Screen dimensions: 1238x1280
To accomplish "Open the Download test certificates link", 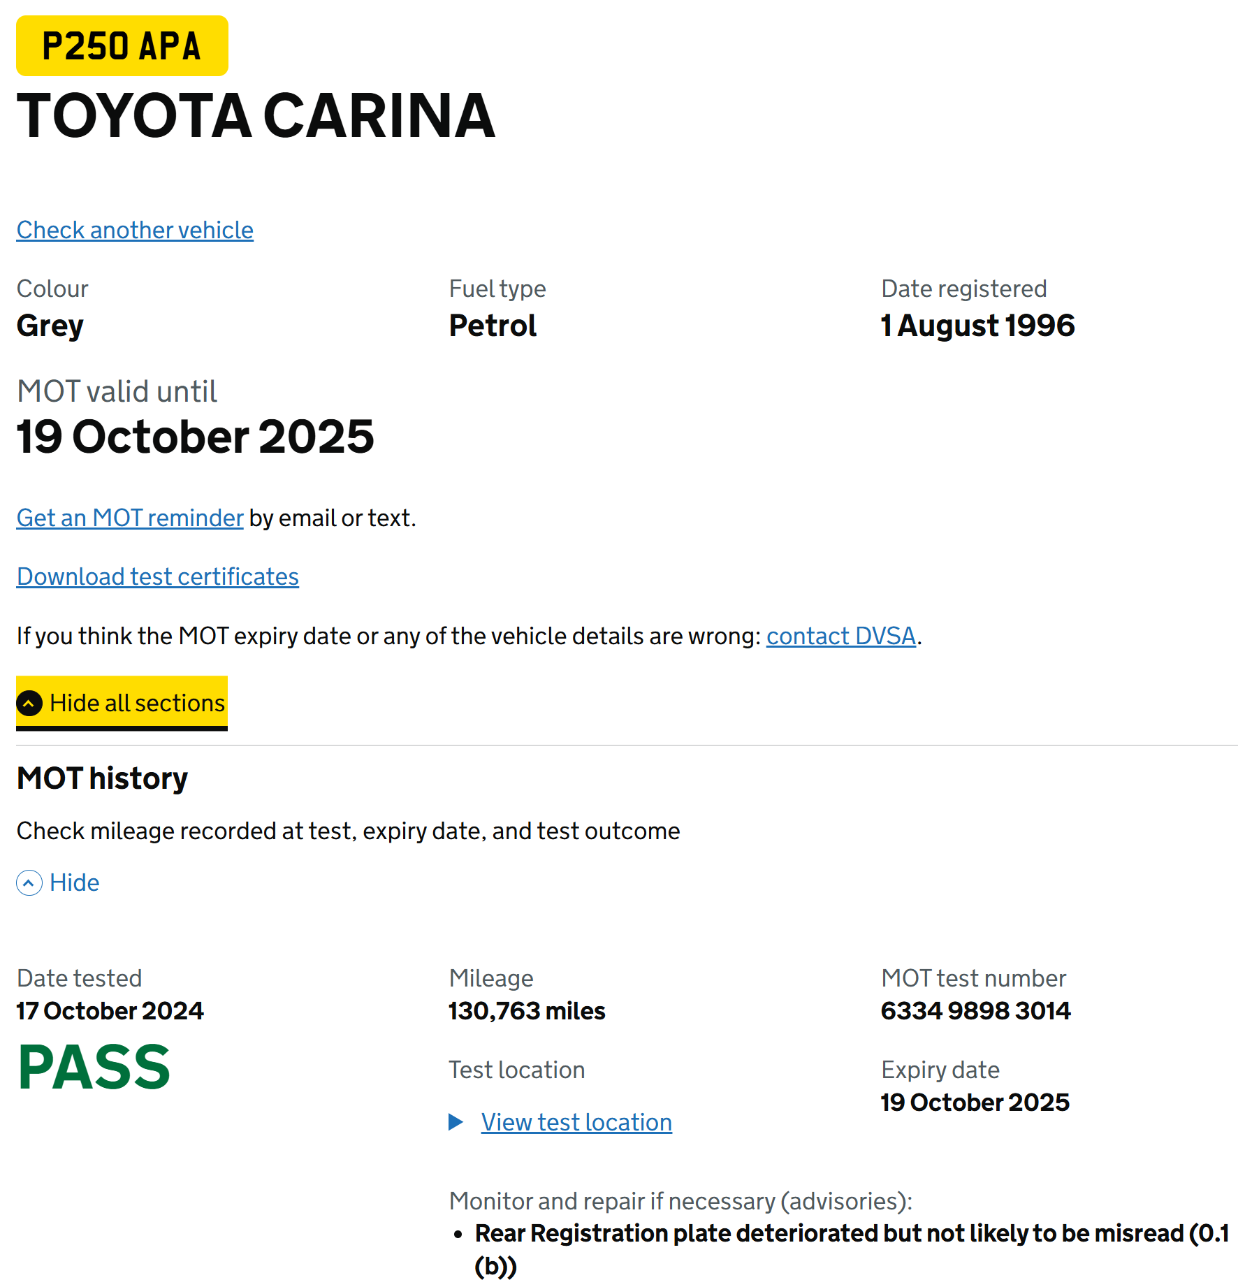I will pos(158,577).
